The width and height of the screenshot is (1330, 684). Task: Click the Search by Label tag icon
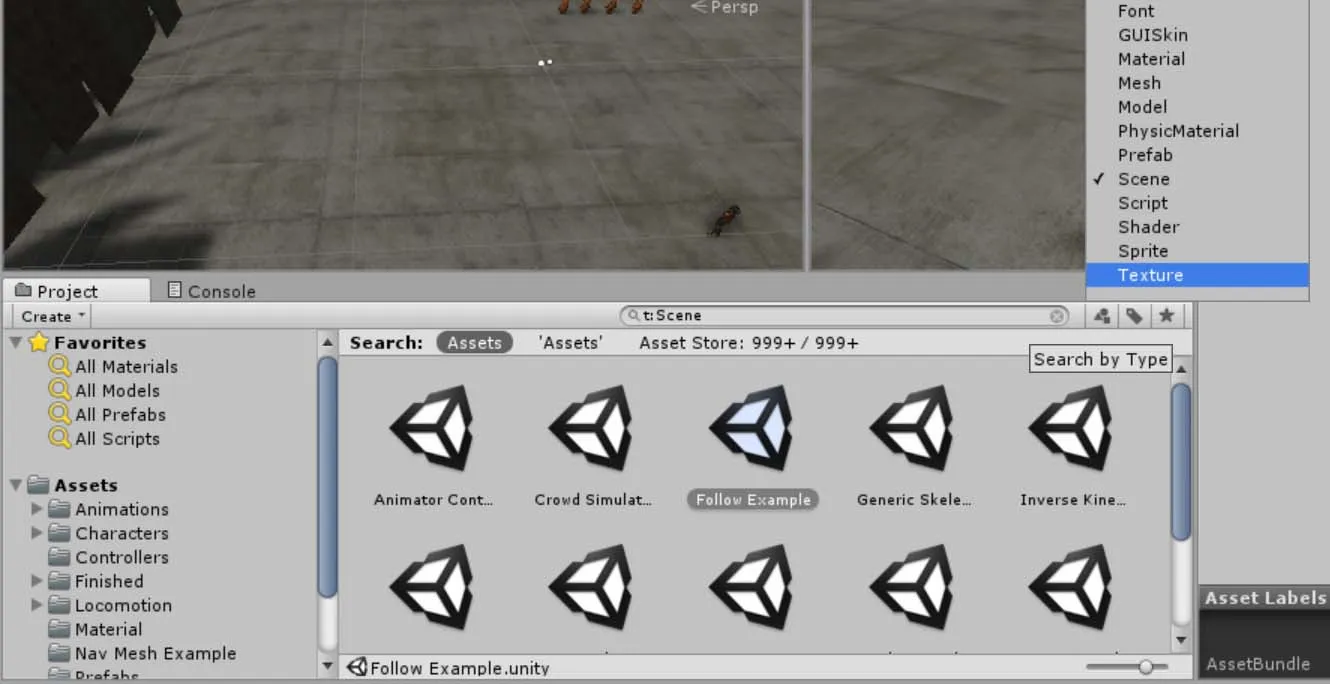[x=1134, y=316]
